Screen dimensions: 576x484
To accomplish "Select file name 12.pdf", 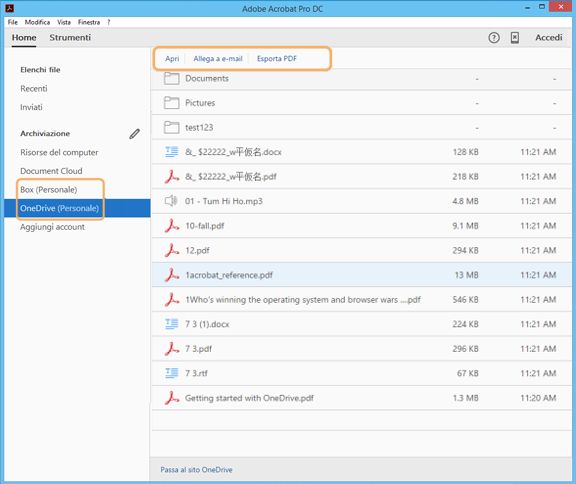I will pyautogui.click(x=197, y=250).
